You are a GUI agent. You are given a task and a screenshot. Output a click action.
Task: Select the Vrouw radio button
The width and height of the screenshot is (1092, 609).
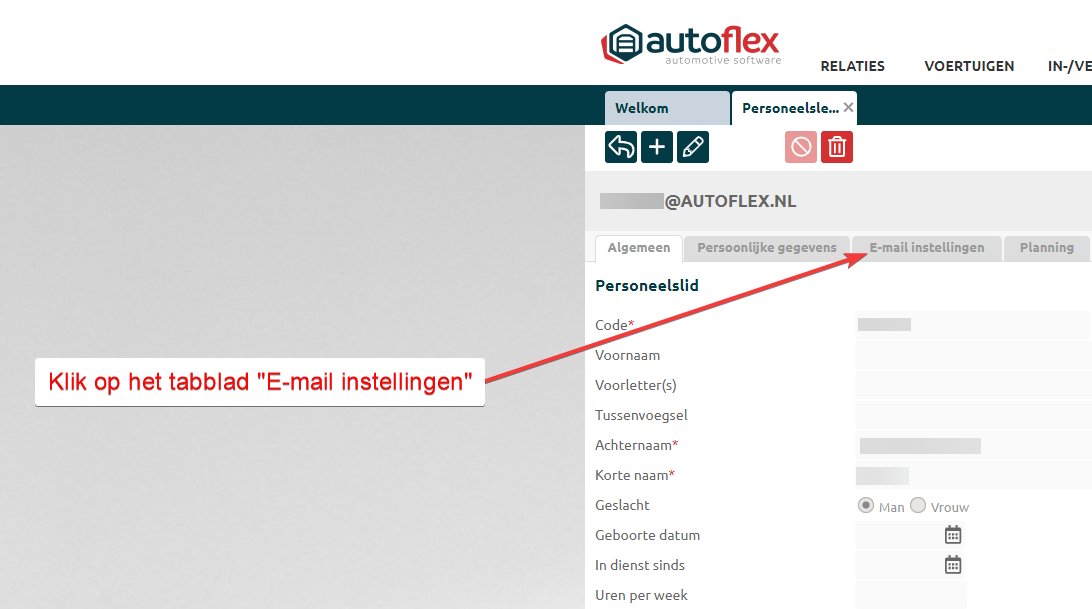[918, 506]
